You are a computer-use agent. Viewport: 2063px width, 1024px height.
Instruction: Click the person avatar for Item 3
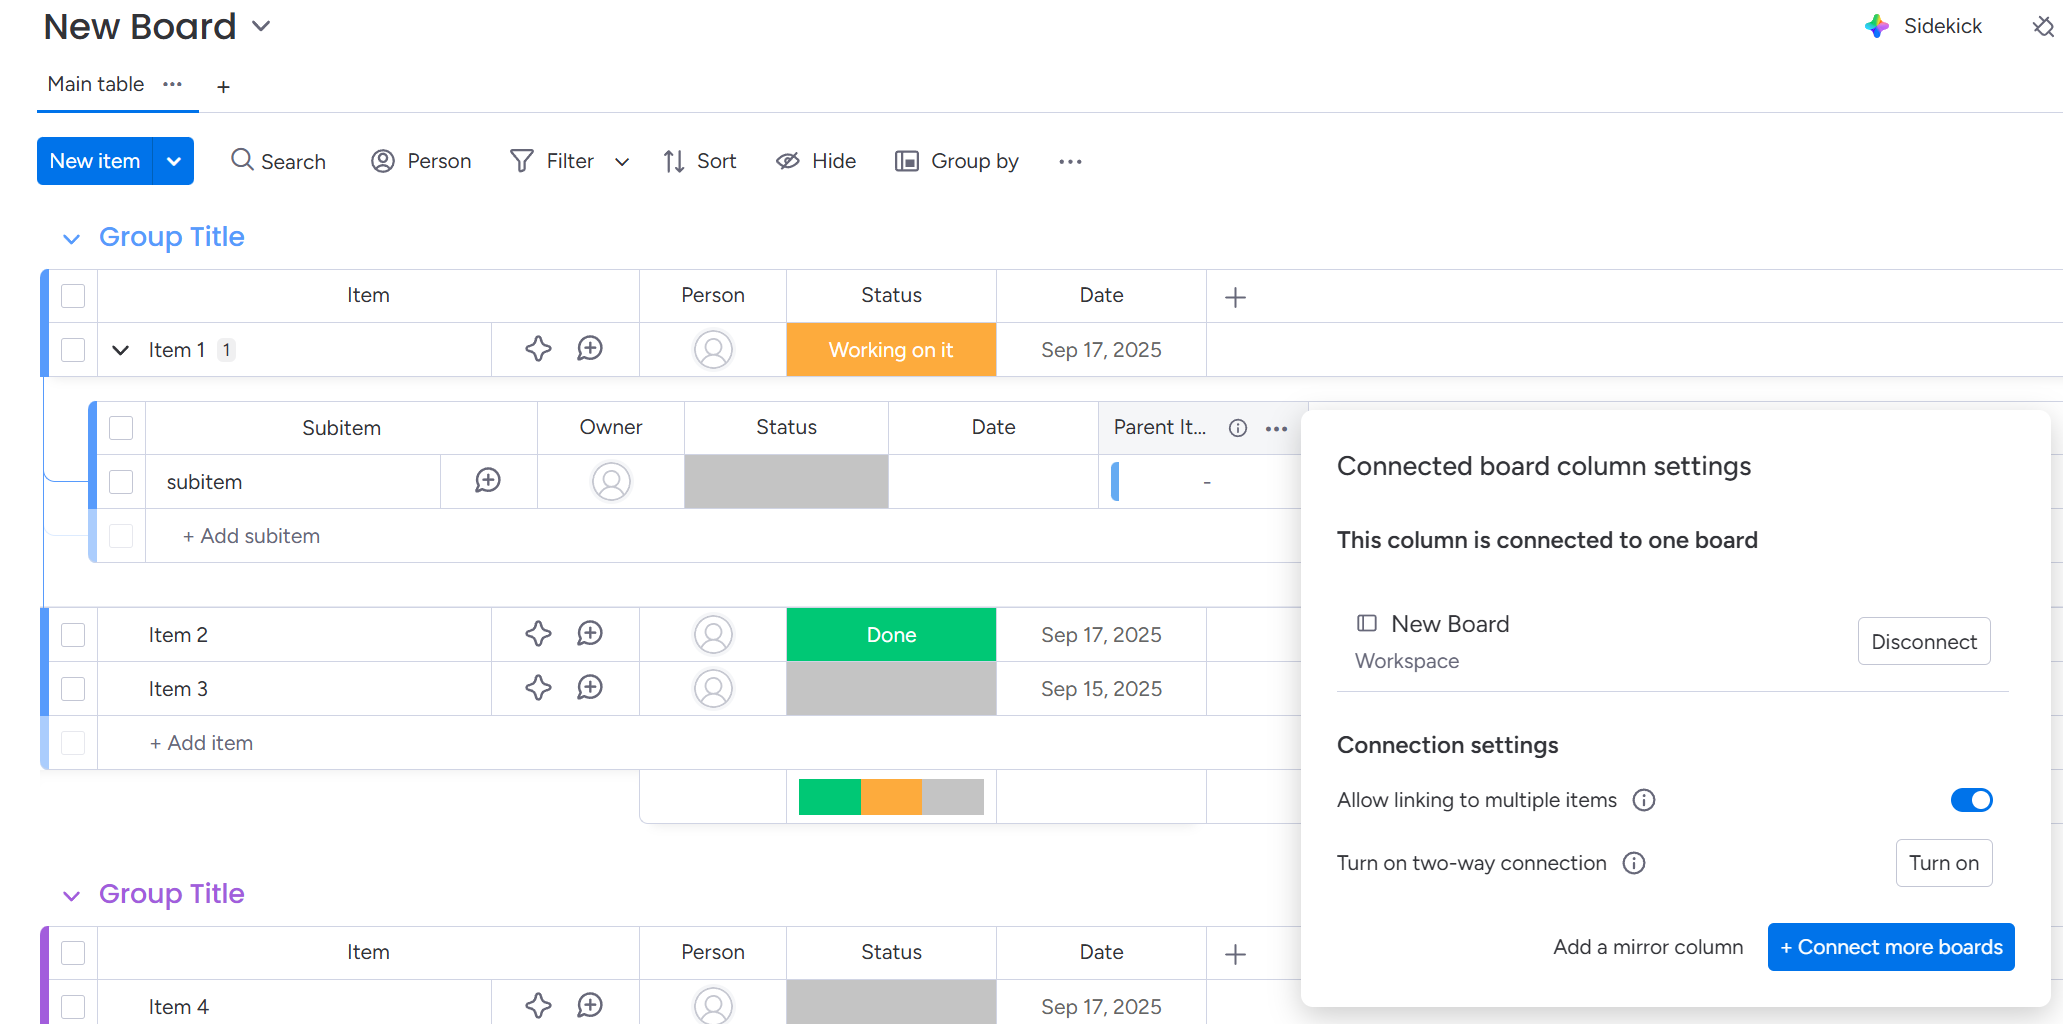(713, 689)
